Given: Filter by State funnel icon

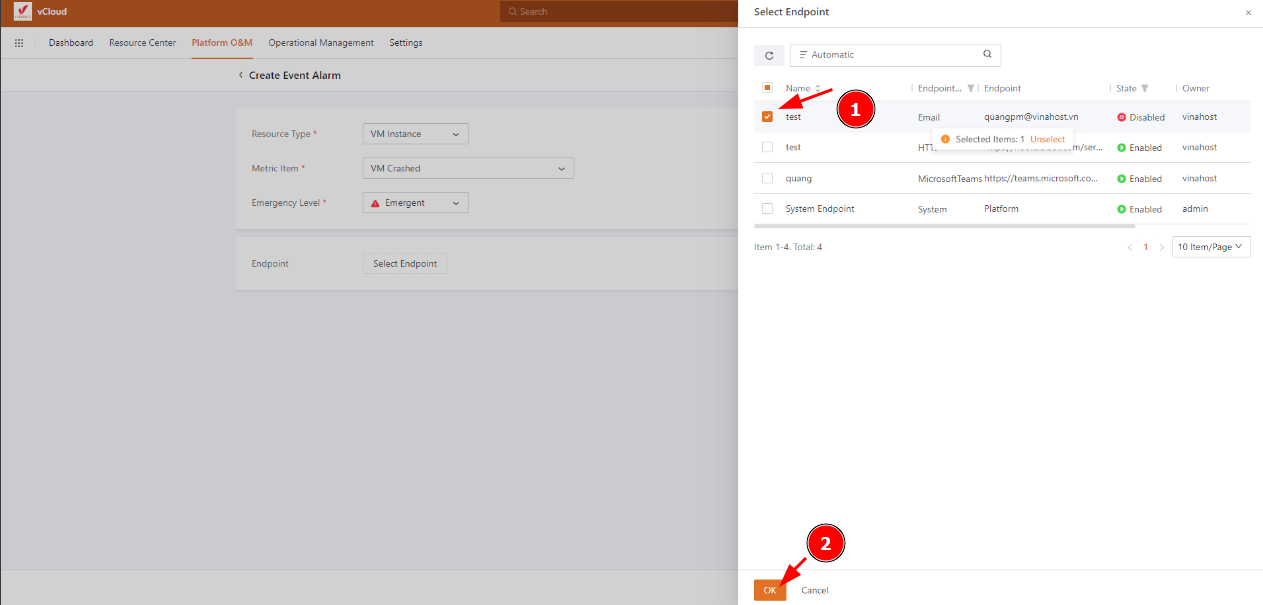Looking at the screenshot, I should point(1145,88).
